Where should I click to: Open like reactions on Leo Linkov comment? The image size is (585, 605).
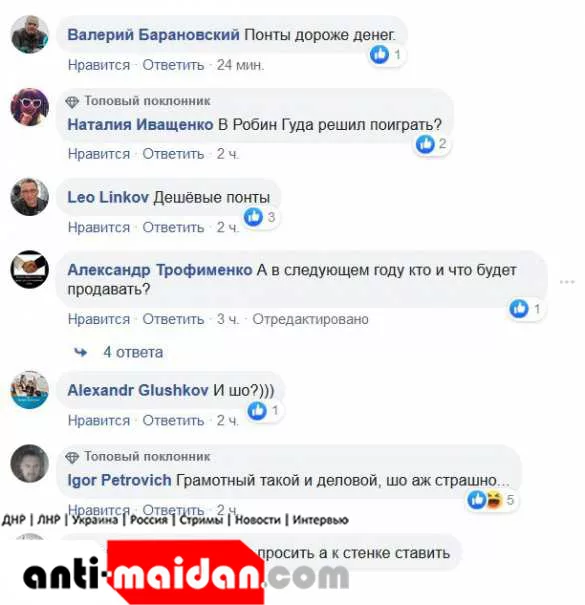254,217
